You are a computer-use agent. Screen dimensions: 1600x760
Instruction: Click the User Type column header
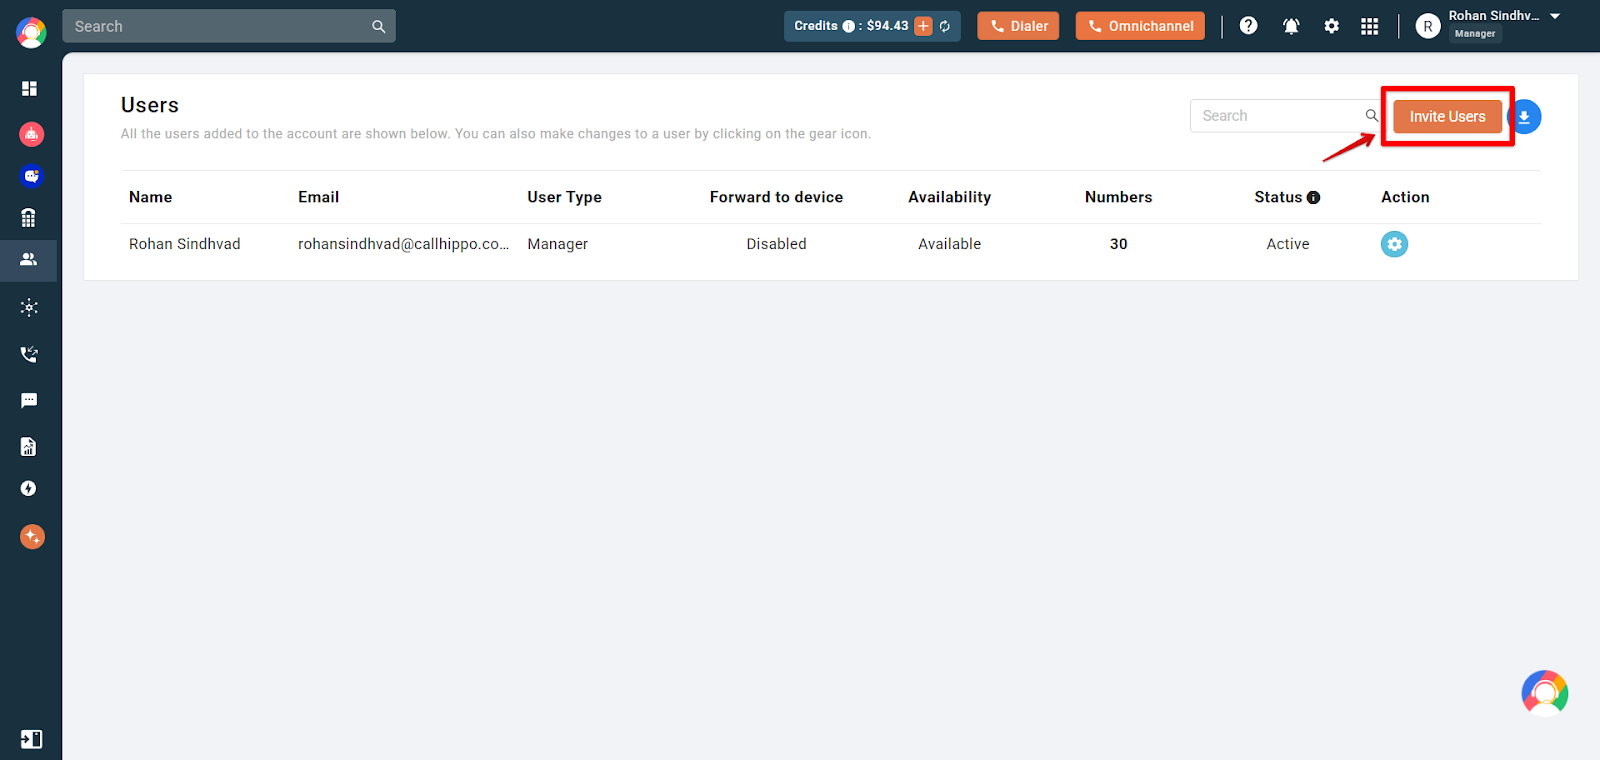click(x=564, y=197)
